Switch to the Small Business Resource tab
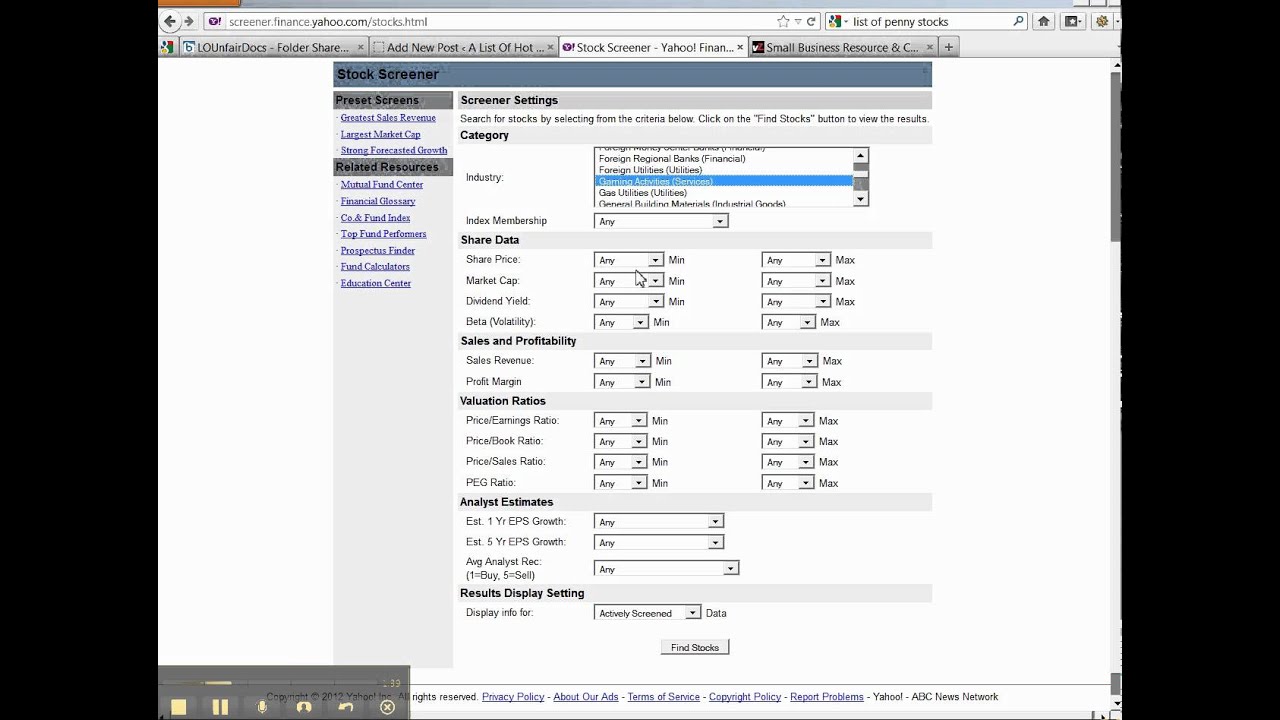Image resolution: width=1280 pixels, height=720 pixels. pyautogui.click(x=843, y=47)
